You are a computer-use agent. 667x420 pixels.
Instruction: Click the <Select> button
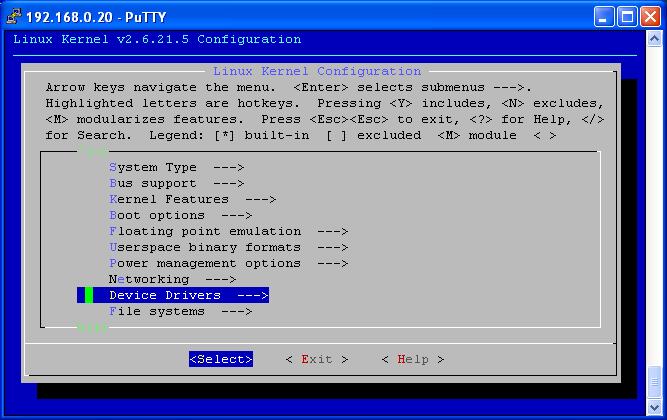[x=221, y=359]
